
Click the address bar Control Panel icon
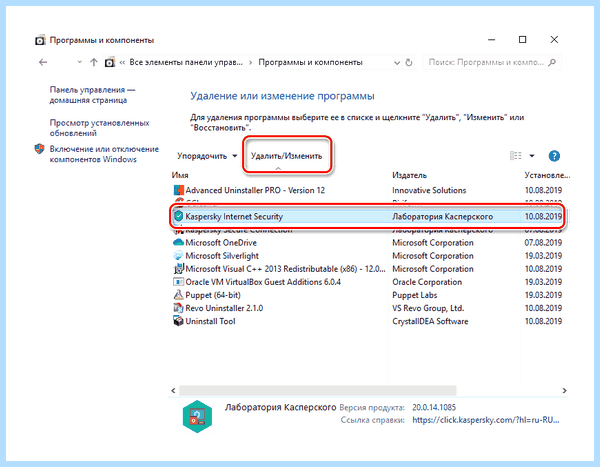[x=110, y=62]
